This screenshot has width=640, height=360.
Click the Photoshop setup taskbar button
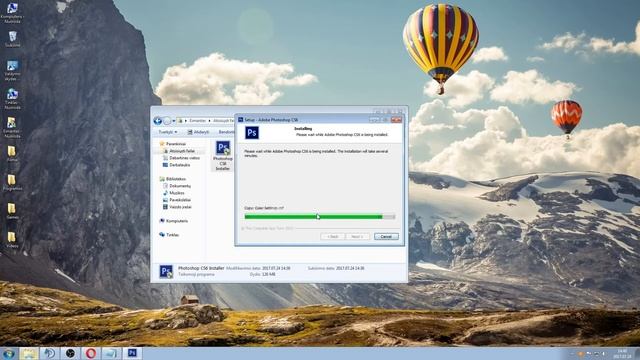132,353
